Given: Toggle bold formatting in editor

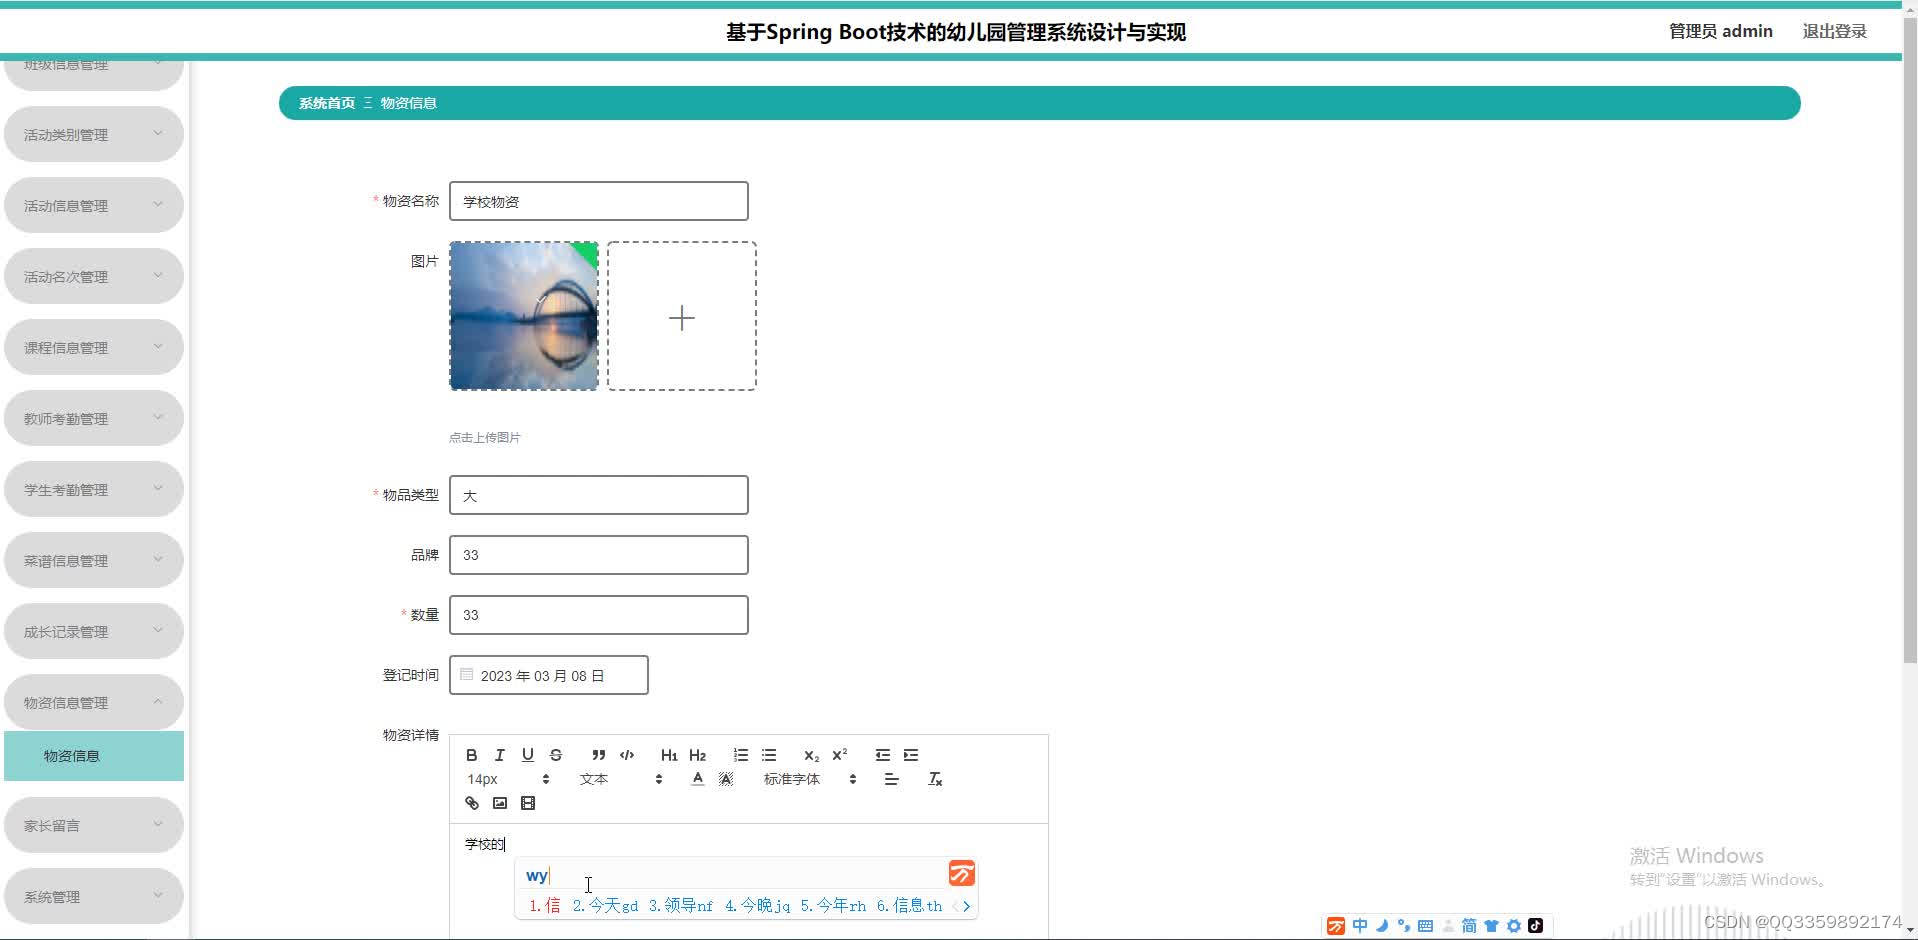Looking at the screenshot, I should point(472,755).
